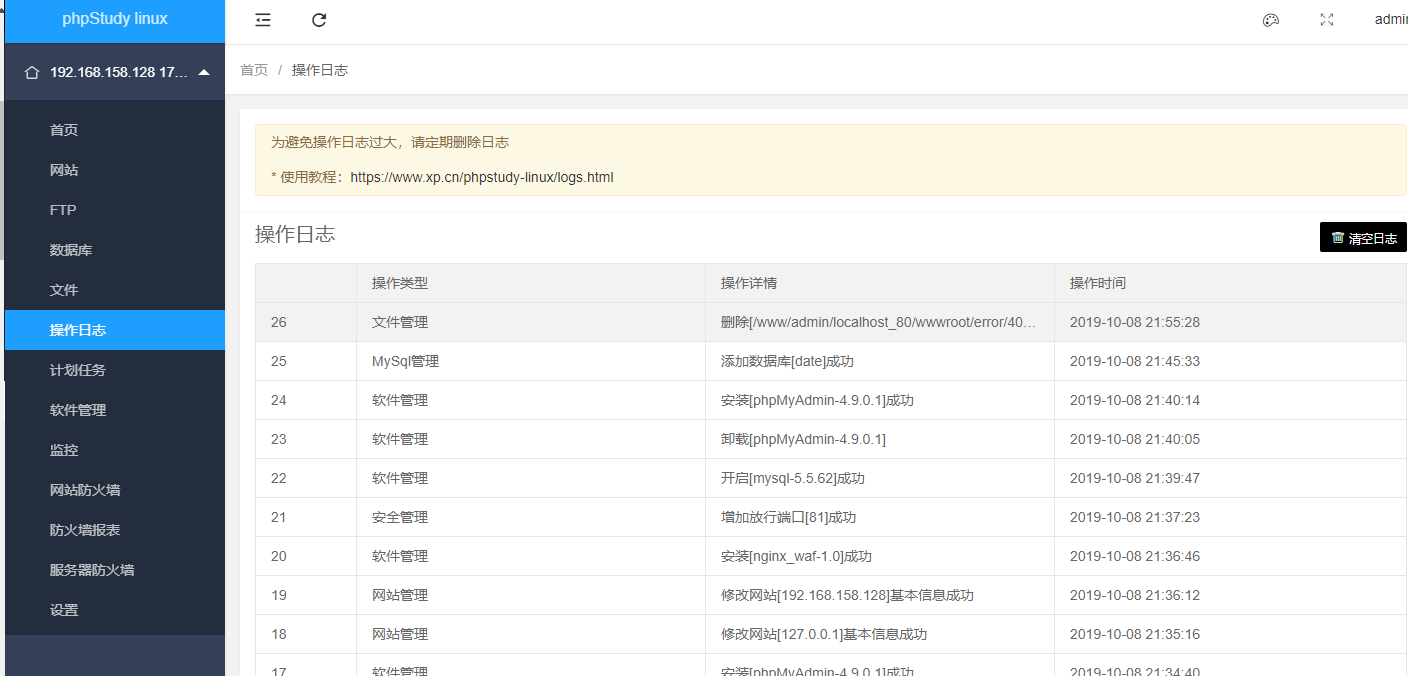Open 文件 manager in sidebar
This screenshot has height=676, width=1408.
(64, 290)
